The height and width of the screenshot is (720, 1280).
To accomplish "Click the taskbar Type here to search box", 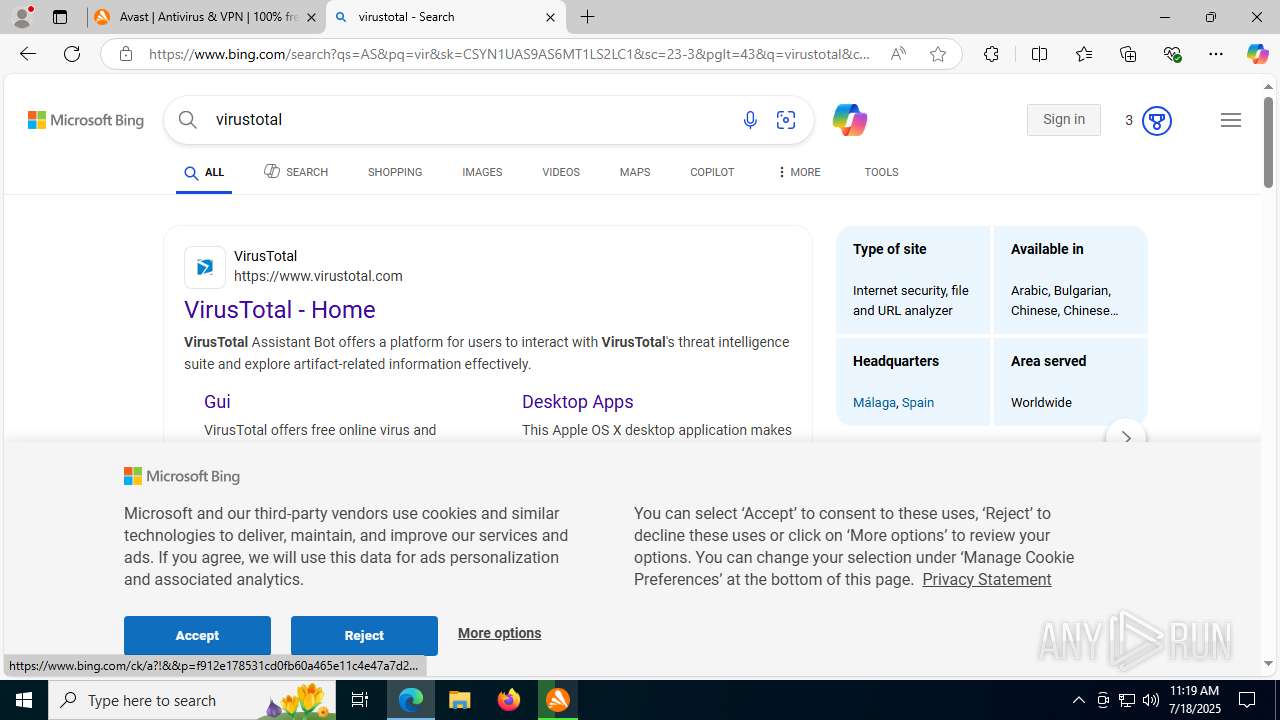I will (193, 700).
